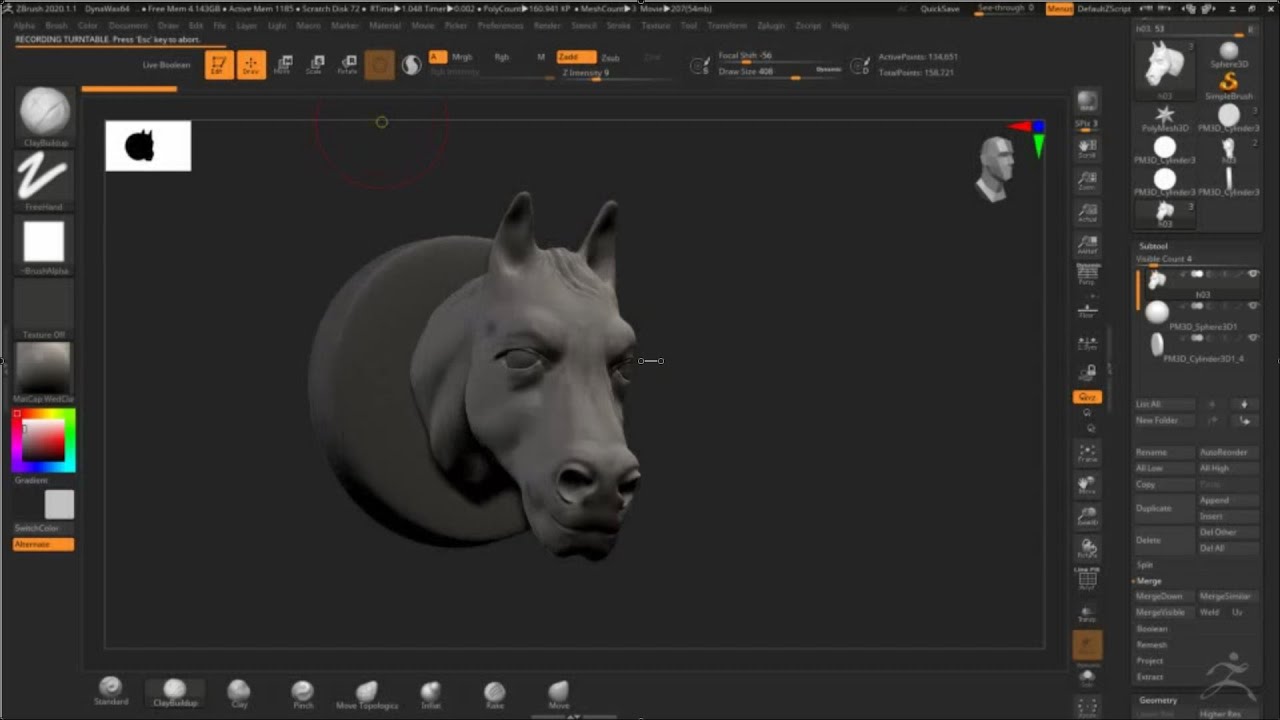Image resolution: width=1280 pixels, height=720 pixels.
Task: Select the Clay brush at bottom
Action: (239, 693)
